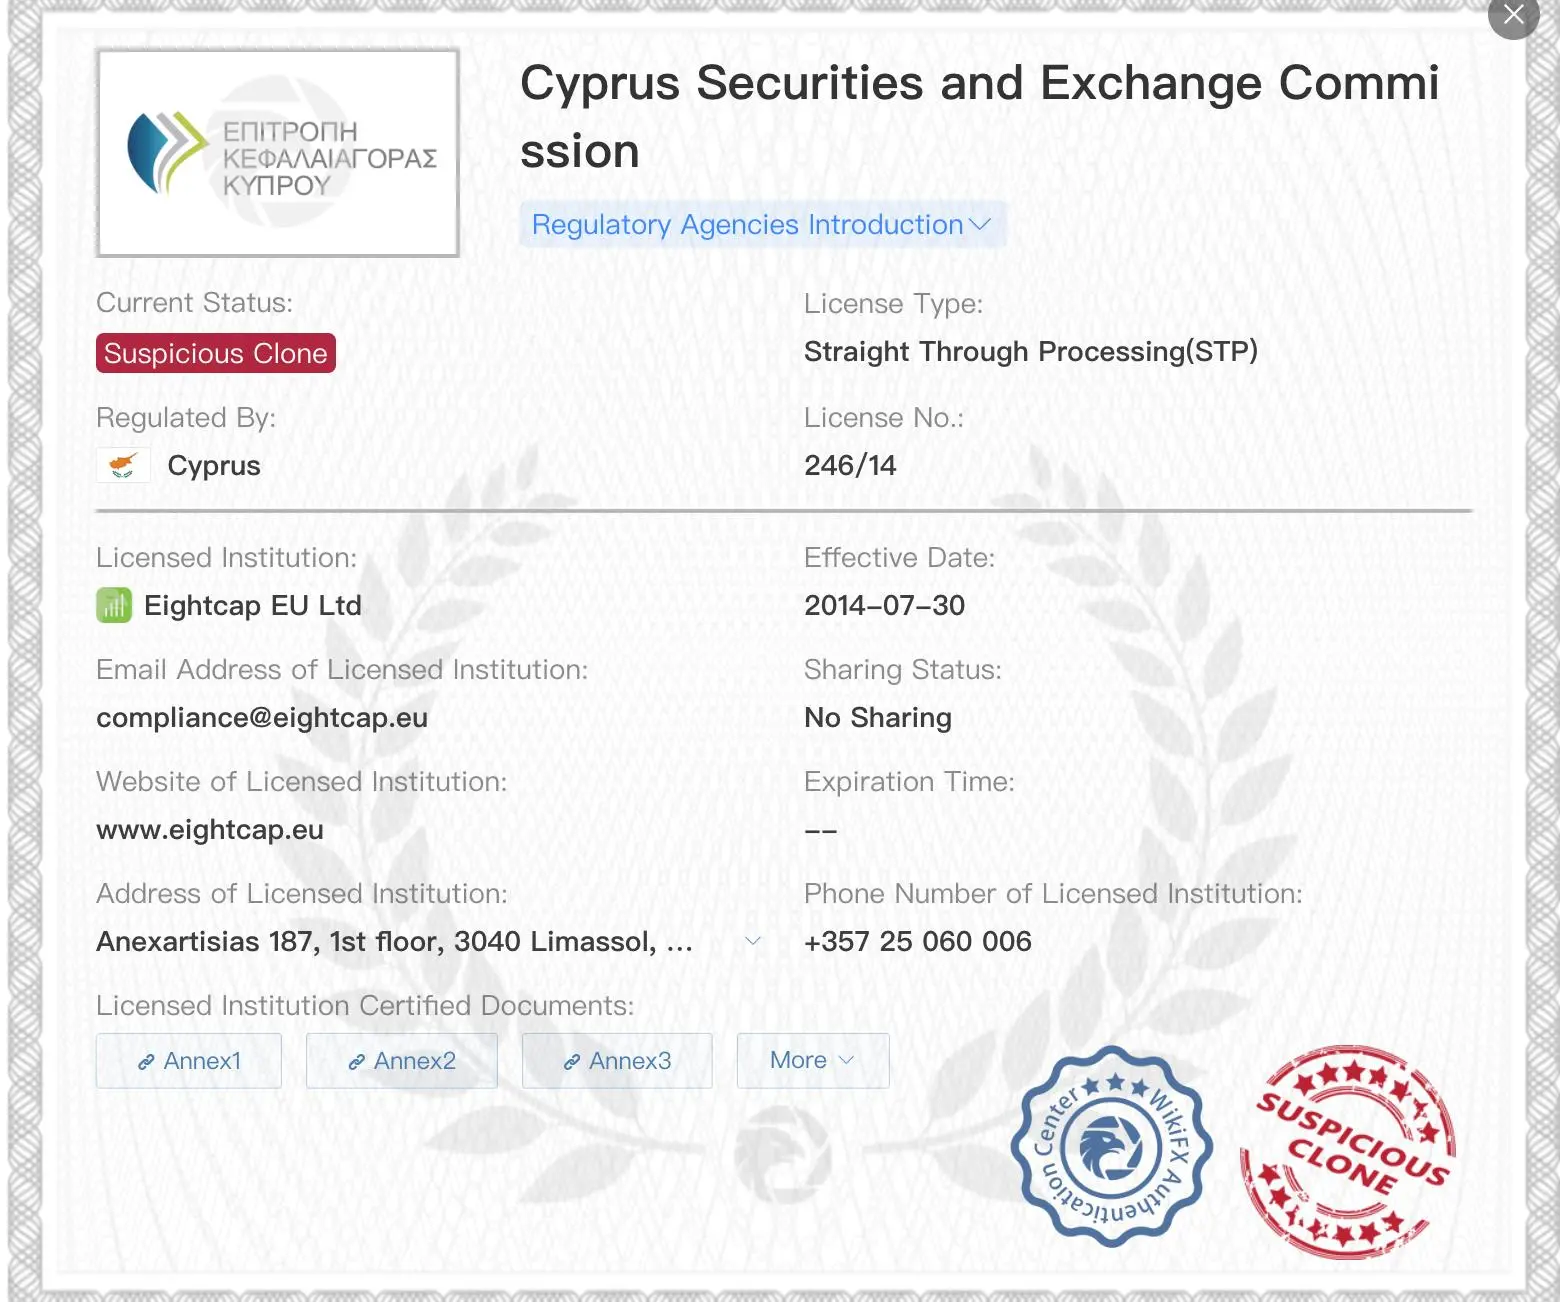Viewport: 1560px width, 1302px height.
Task: Click the WikiFX Authentication Center seal
Action: click(1112, 1146)
